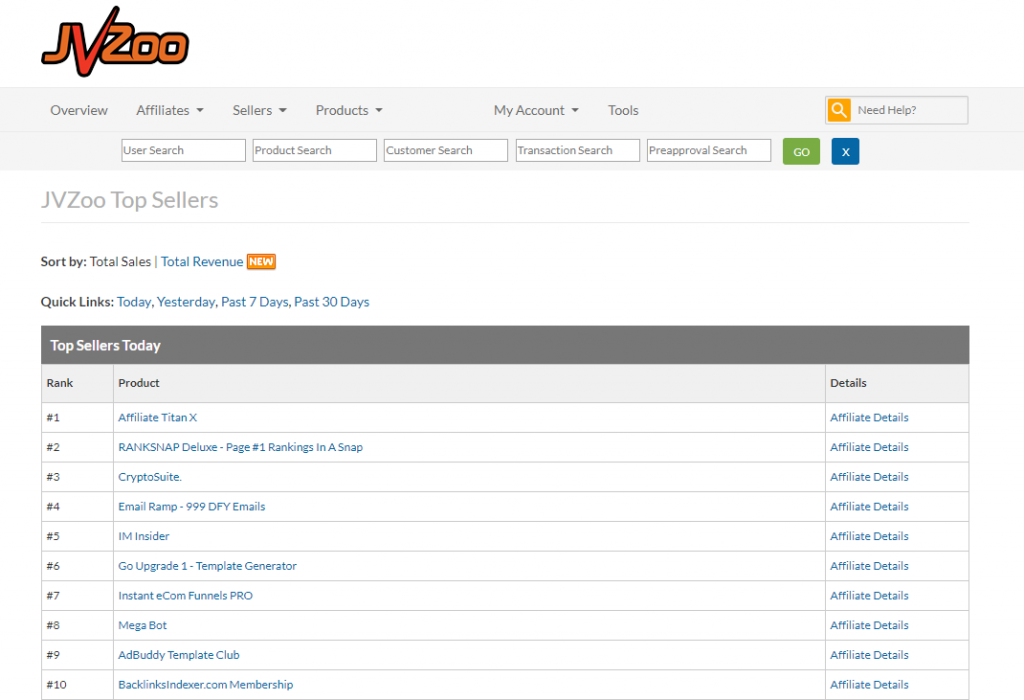This screenshot has width=1024, height=700.
Task: Focus the Preapproval Search field
Action: (709, 150)
